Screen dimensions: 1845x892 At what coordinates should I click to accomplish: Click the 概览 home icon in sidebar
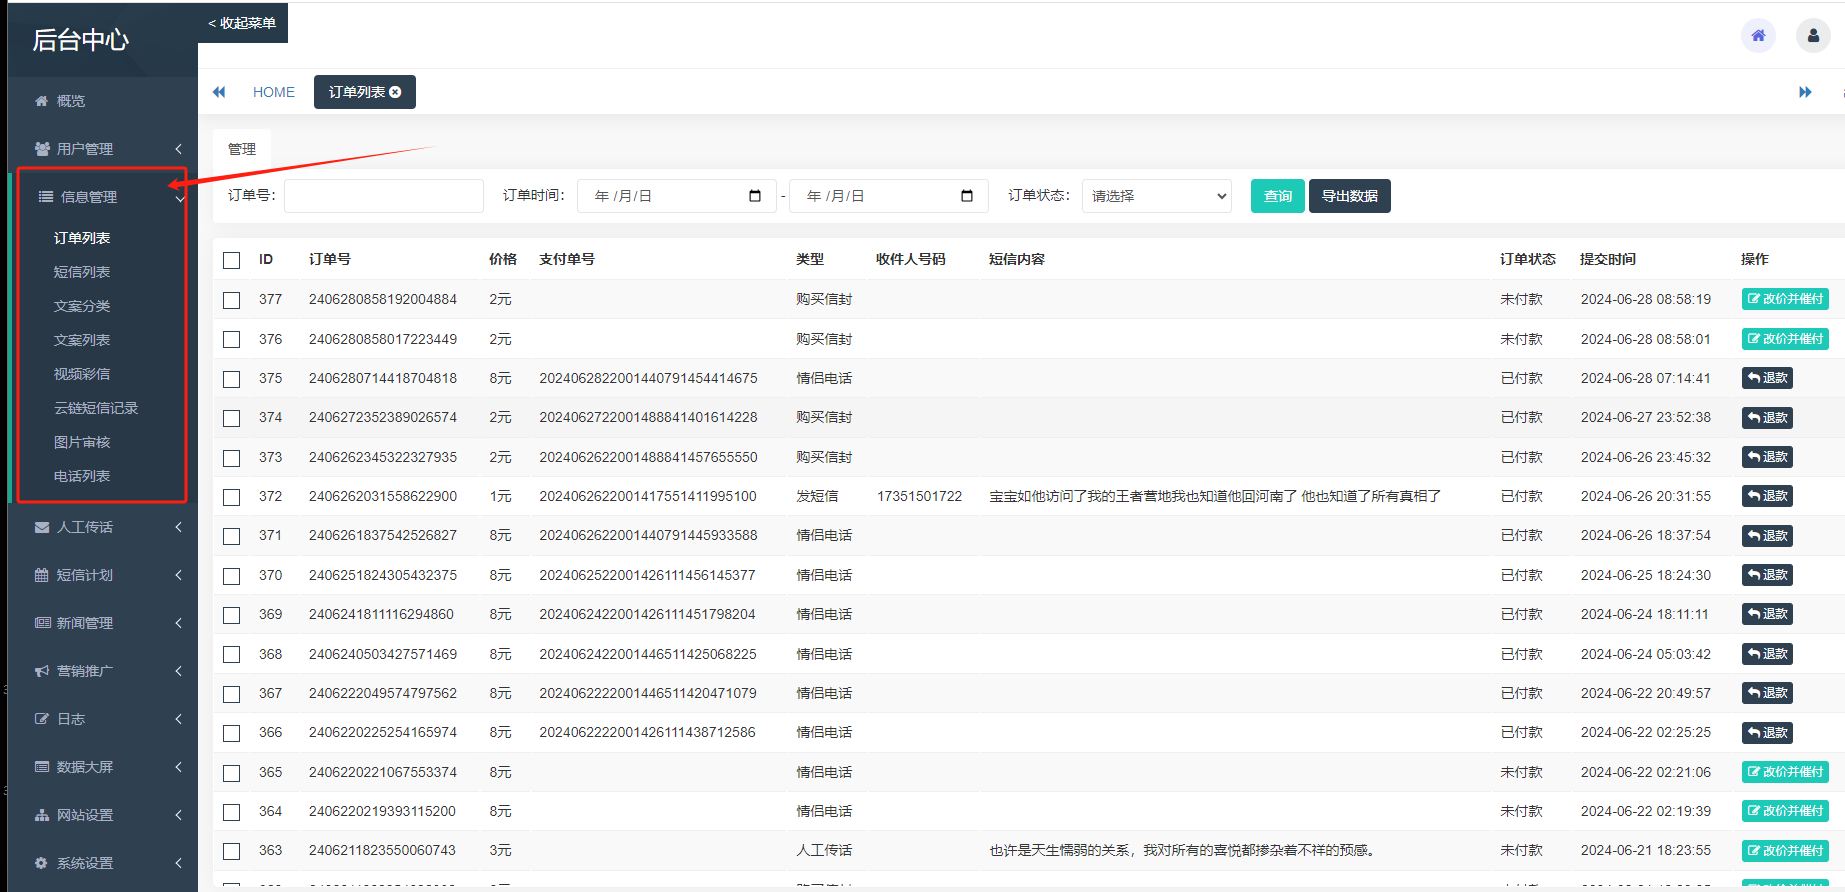[x=41, y=101]
